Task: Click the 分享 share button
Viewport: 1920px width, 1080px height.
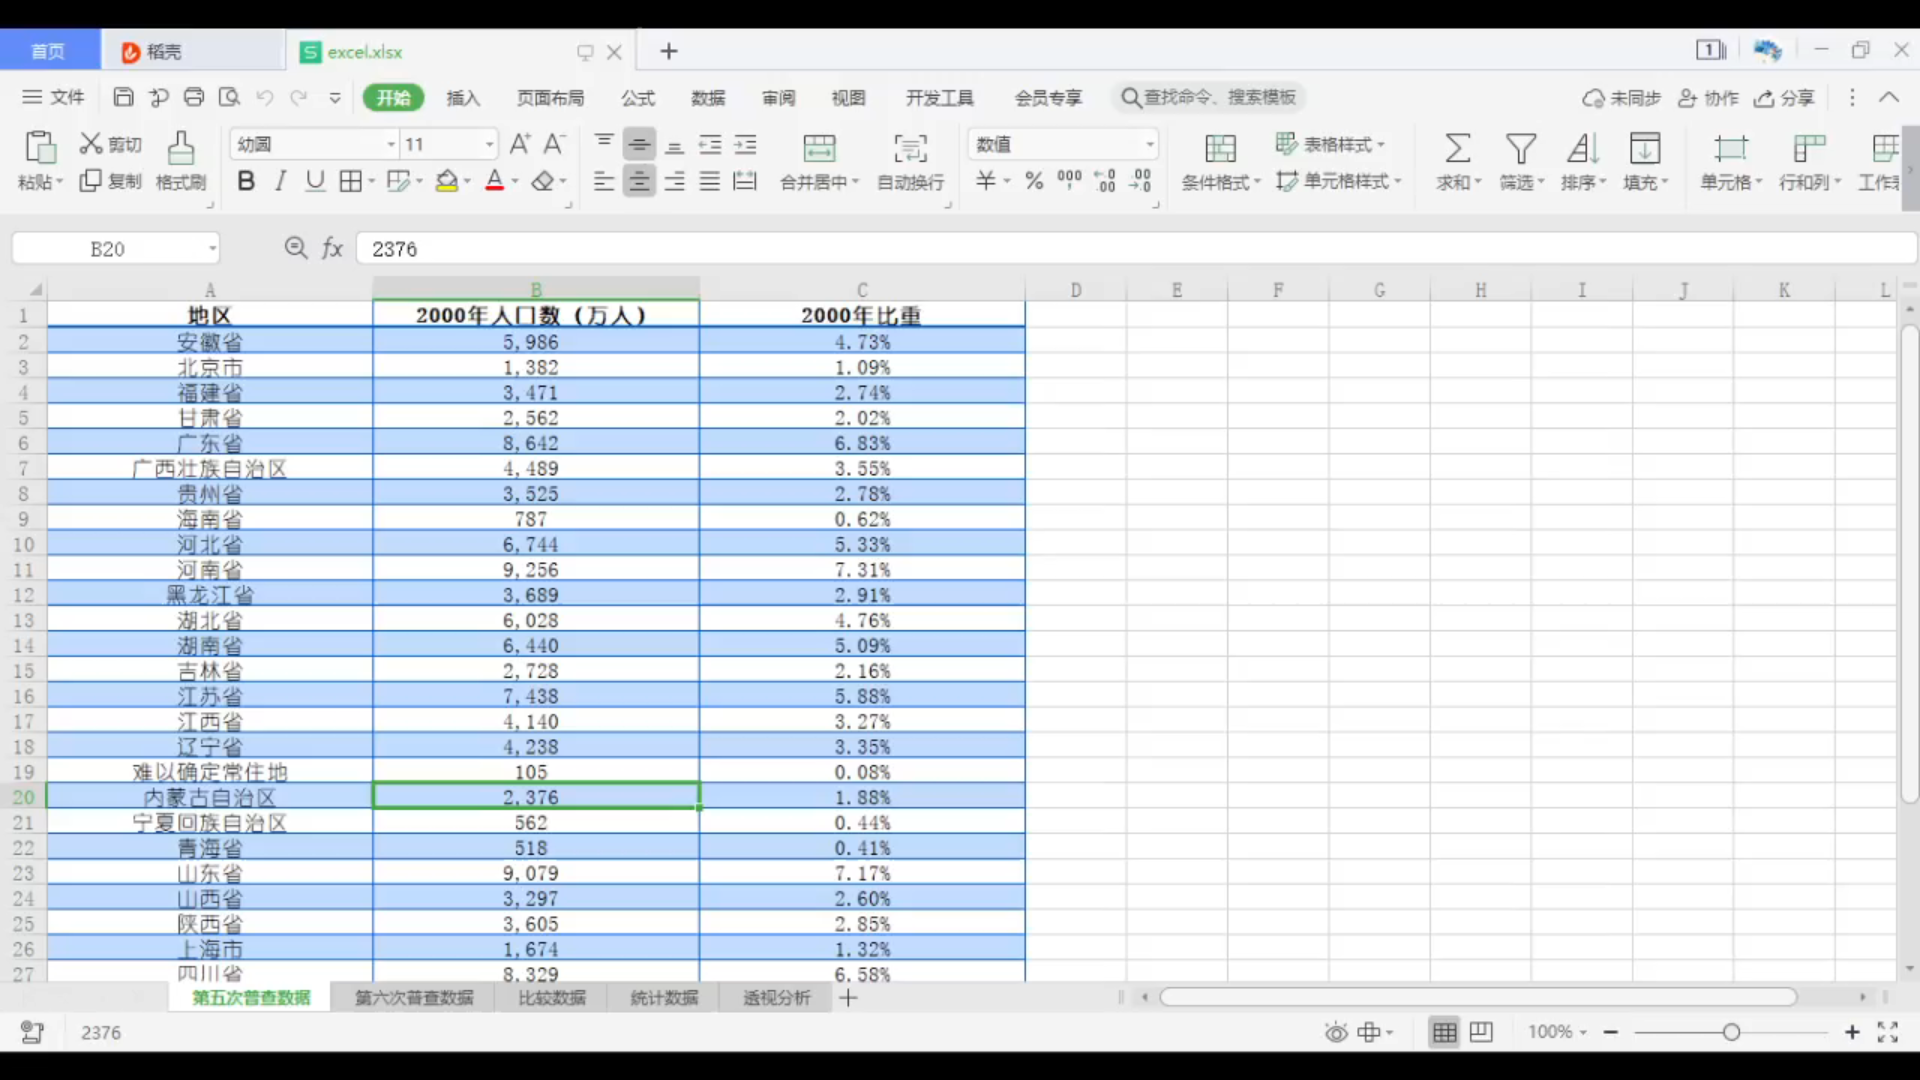Action: pos(1785,97)
